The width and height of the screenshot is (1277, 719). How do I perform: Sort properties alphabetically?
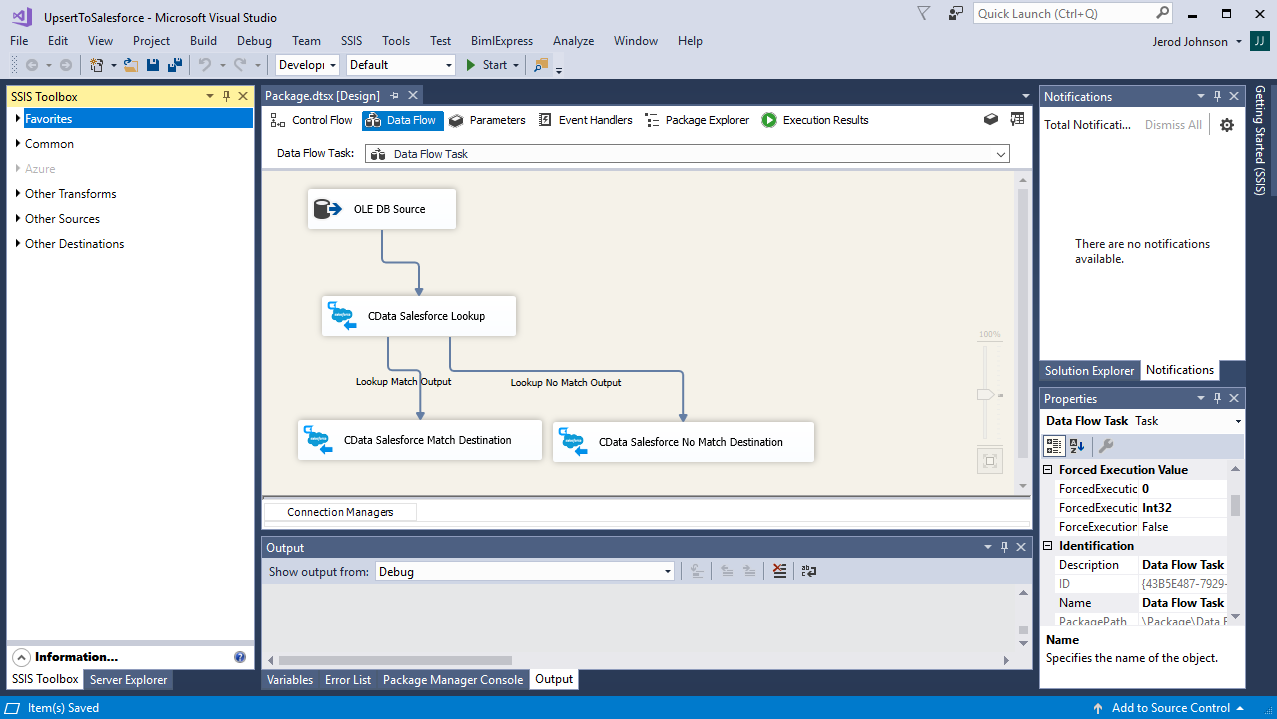point(1077,446)
